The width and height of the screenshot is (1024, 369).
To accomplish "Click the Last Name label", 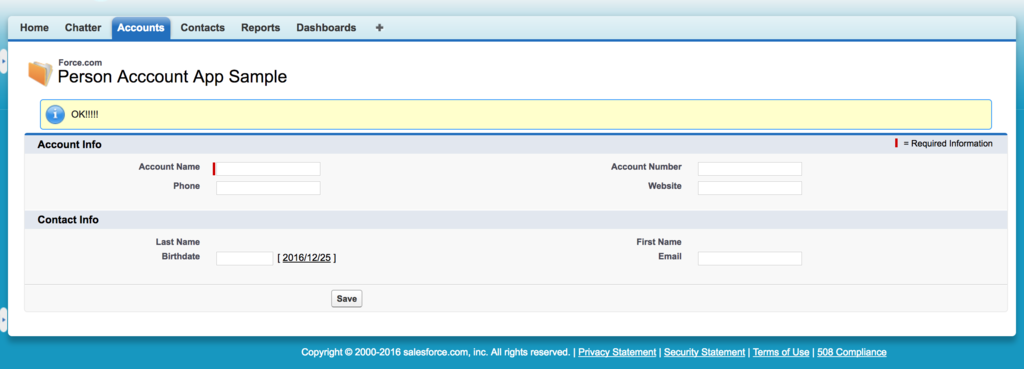I will [178, 242].
